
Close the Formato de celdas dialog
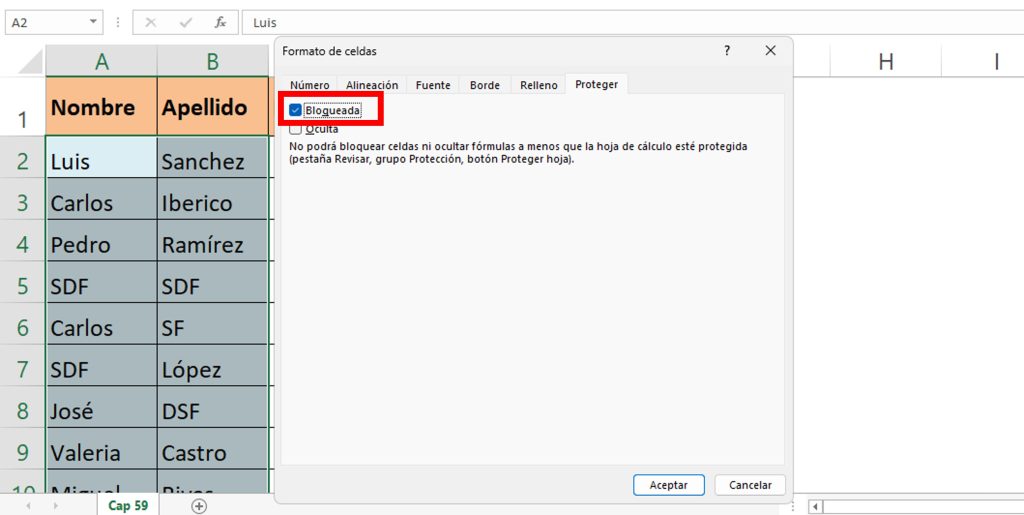[x=770, y=51]
